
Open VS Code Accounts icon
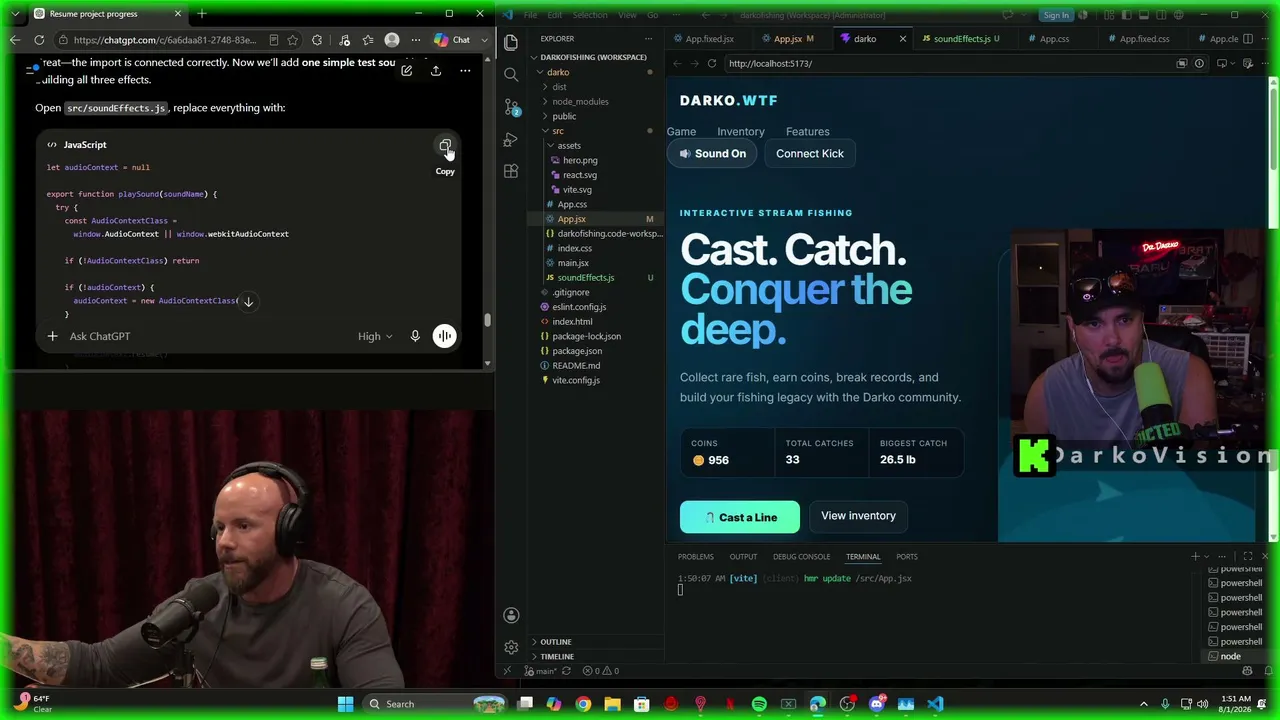pos(511,615)
